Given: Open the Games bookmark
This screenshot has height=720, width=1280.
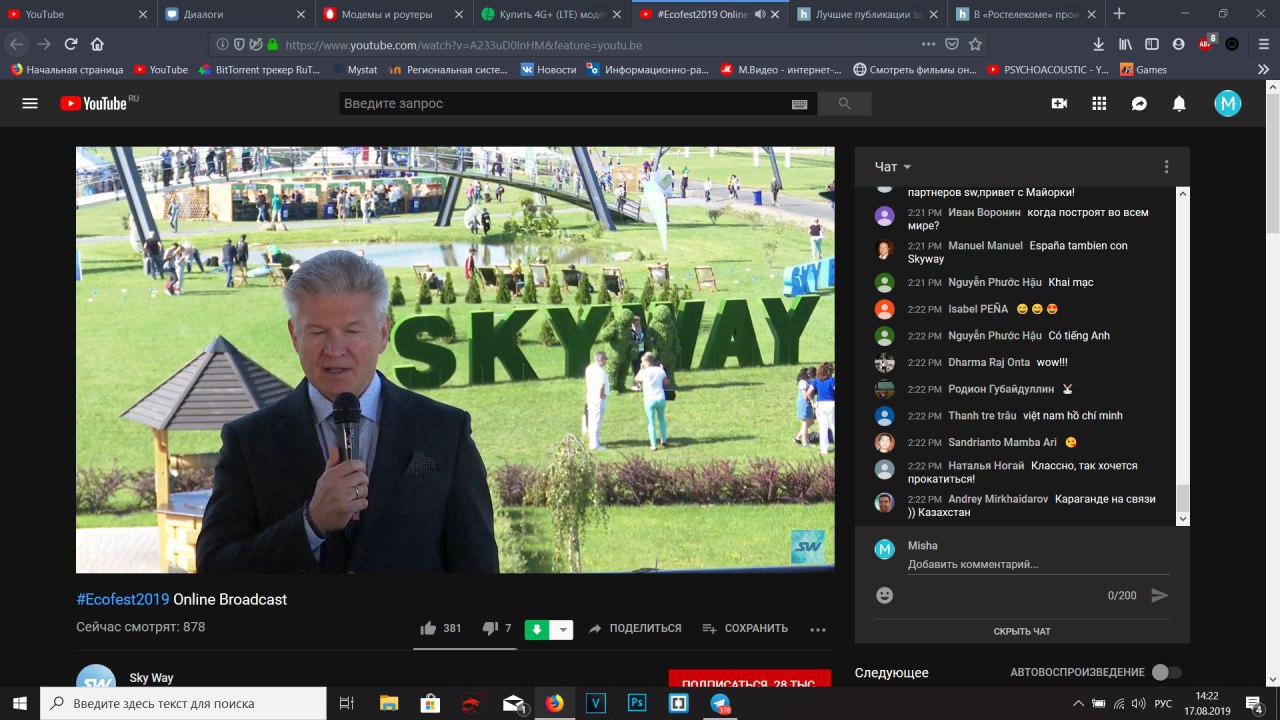Looking at the screenshot, I should [1143, 70].
